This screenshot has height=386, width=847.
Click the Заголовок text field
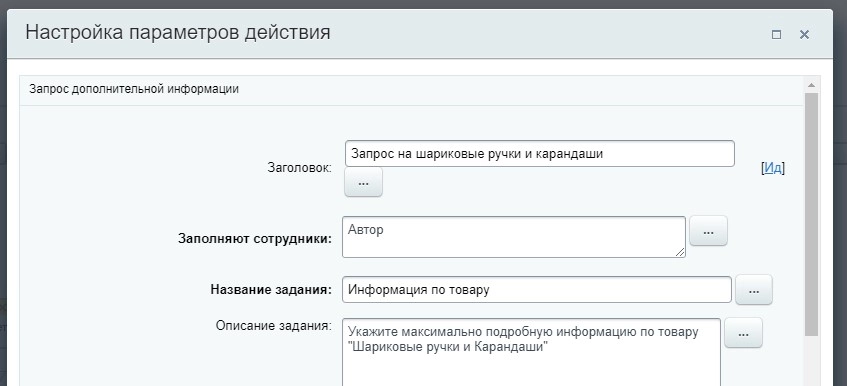[x=540, y=154]
